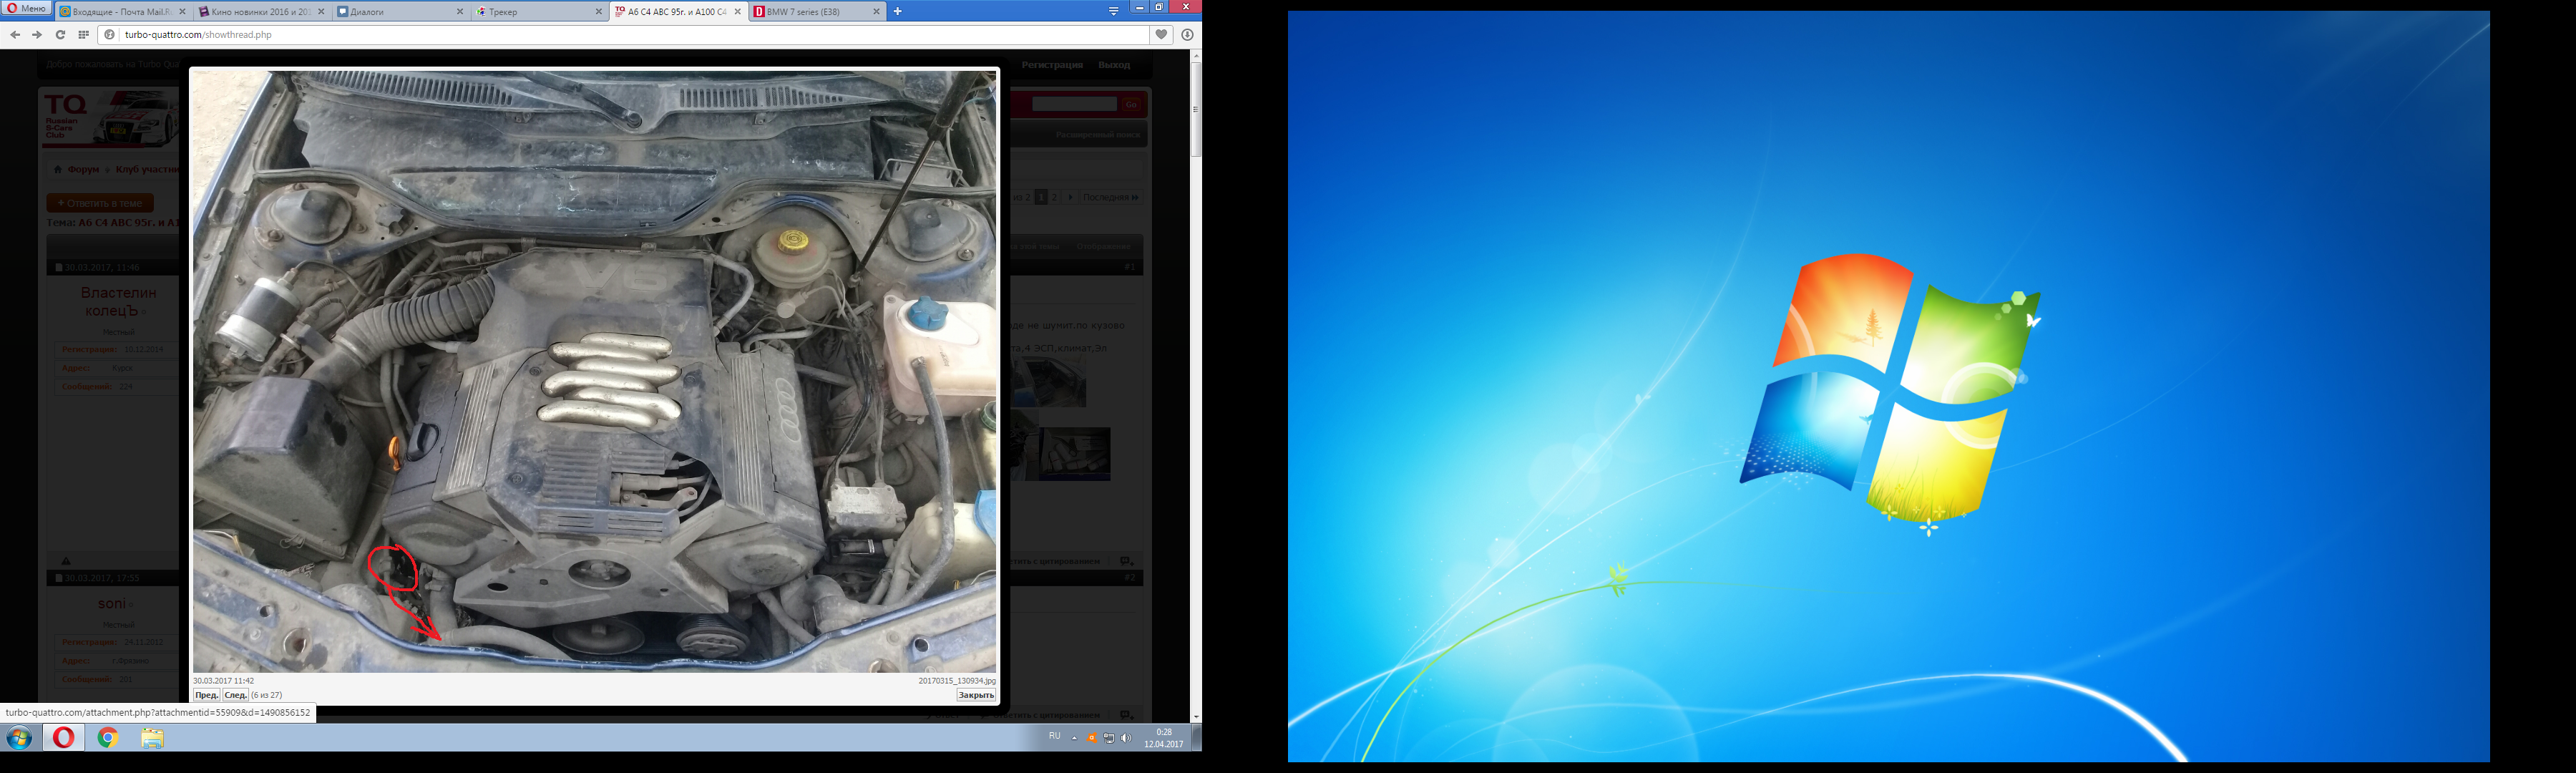The width and height of the screenshot is (2576, 773).
Task: Close the image viewer with Закрыть
Action: coord(975,695)
